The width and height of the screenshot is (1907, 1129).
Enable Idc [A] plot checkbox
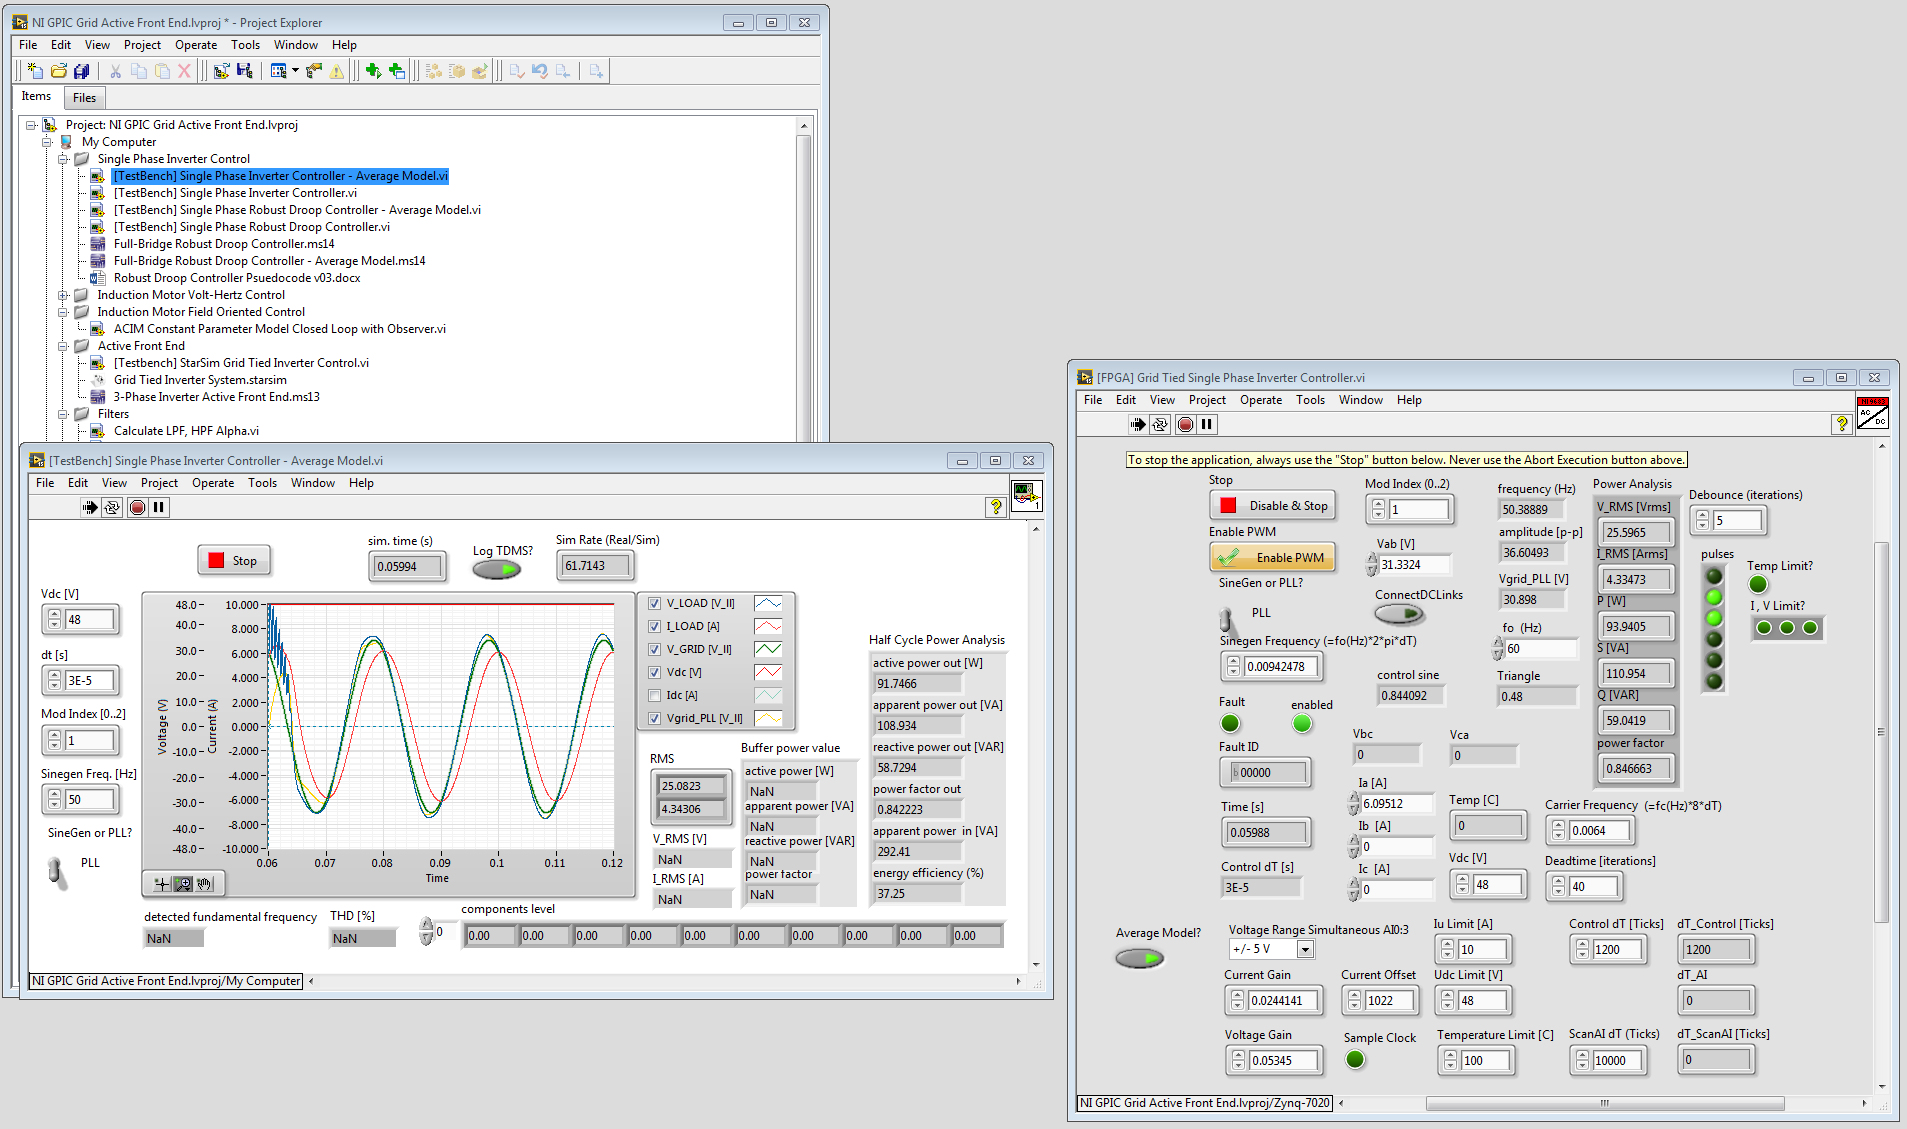654,695
